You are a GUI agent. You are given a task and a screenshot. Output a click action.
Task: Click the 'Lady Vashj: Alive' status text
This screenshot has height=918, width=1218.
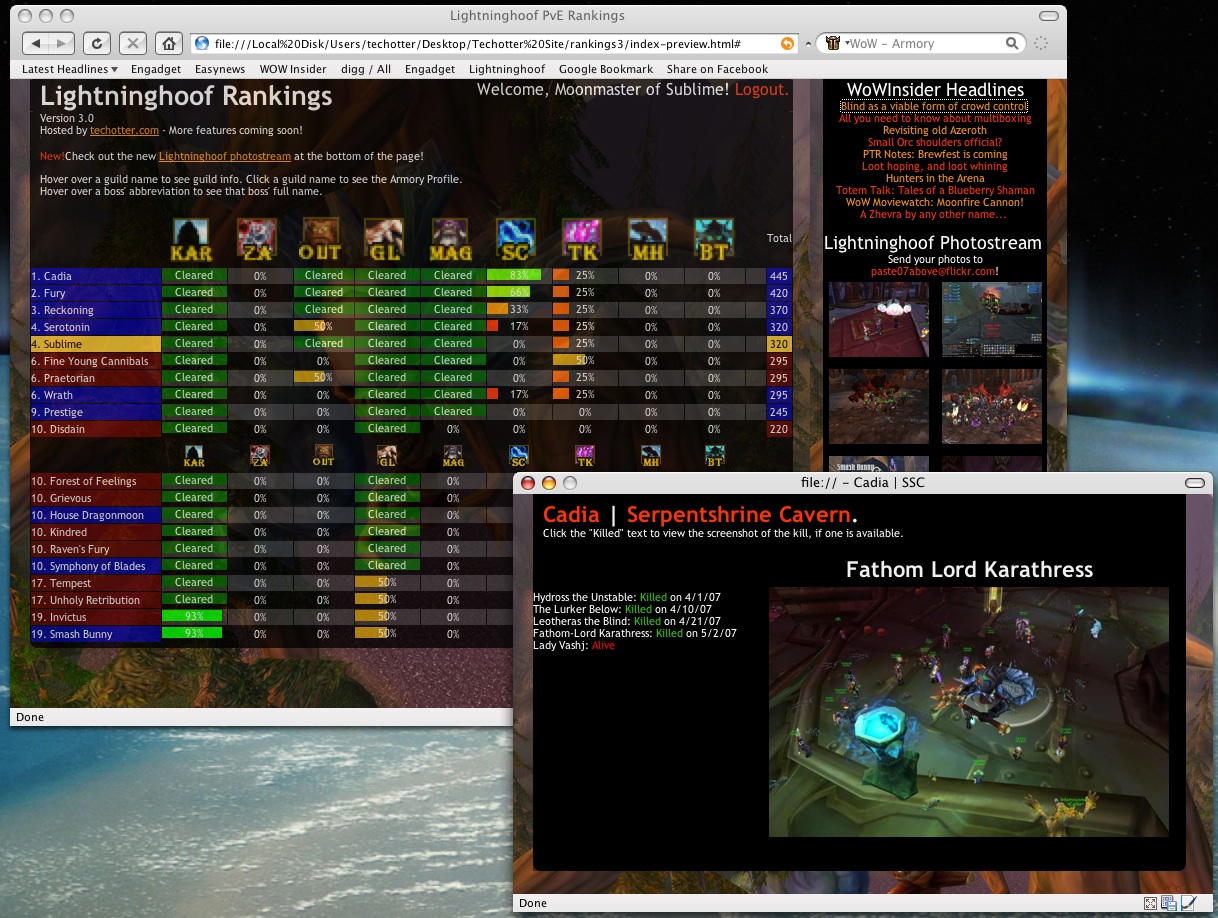[x=574, y=645]
